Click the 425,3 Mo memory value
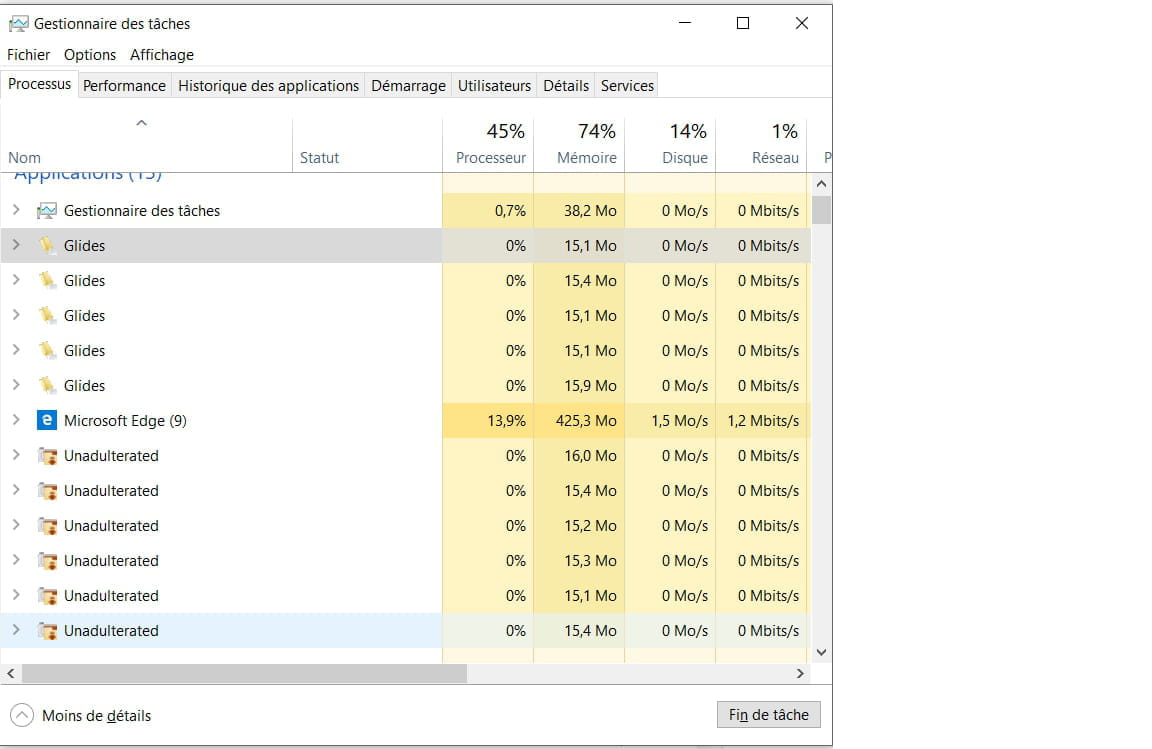Screen dimensions: 1152x749 click(586, 420)
